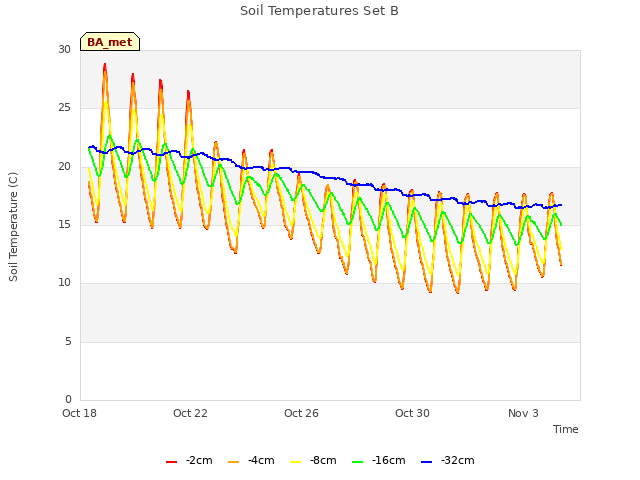This screenshot has width=640, height=480.
Task: Click the Nov 3 x-axis label
Action: tap(523, 413)
